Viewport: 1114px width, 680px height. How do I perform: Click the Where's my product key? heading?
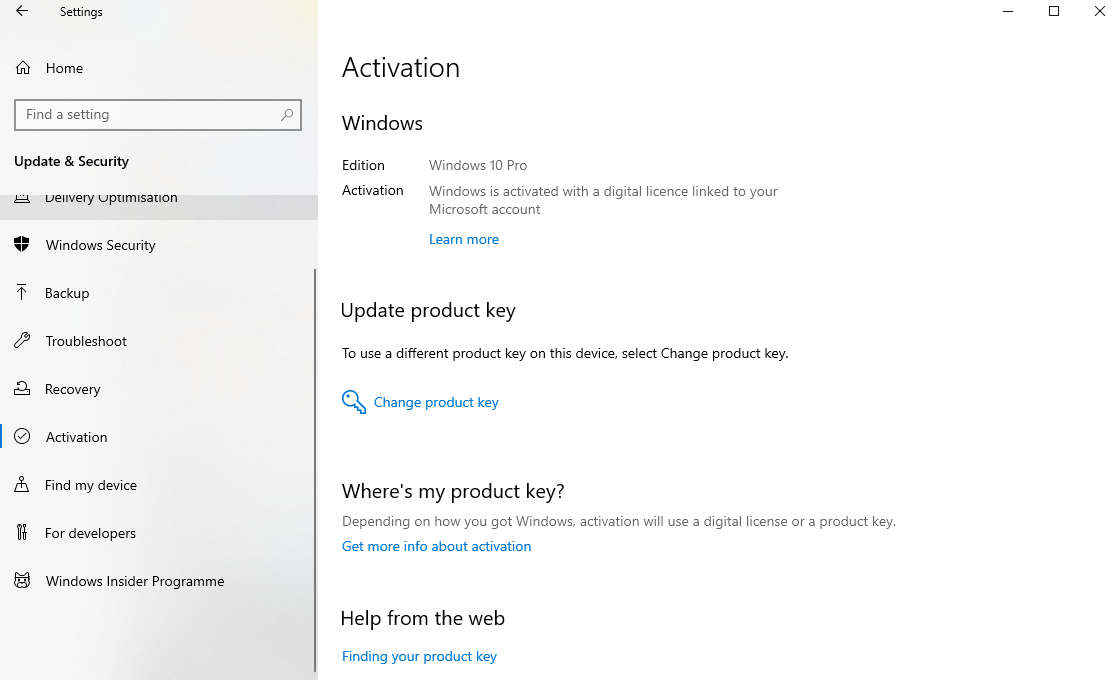tap(453, 491)
